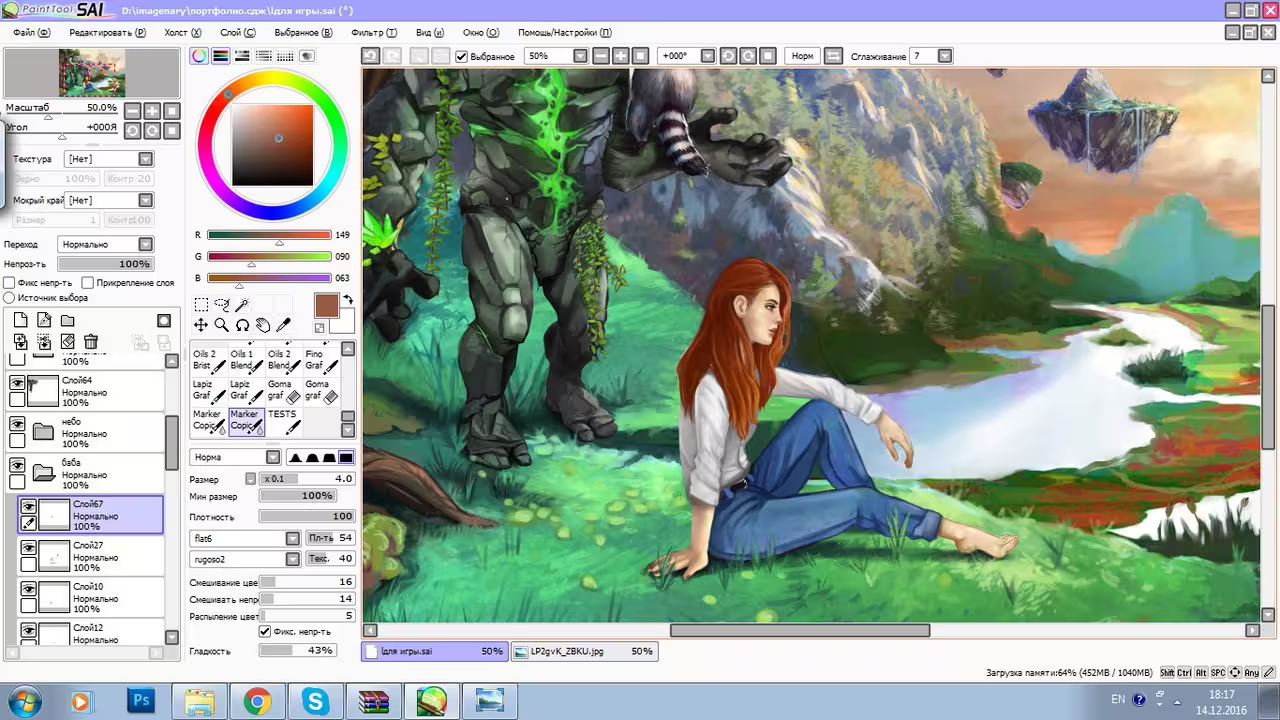Select layer Слой12 in layers list
This screenshot has height=720, width=1280.
(90, 632)
